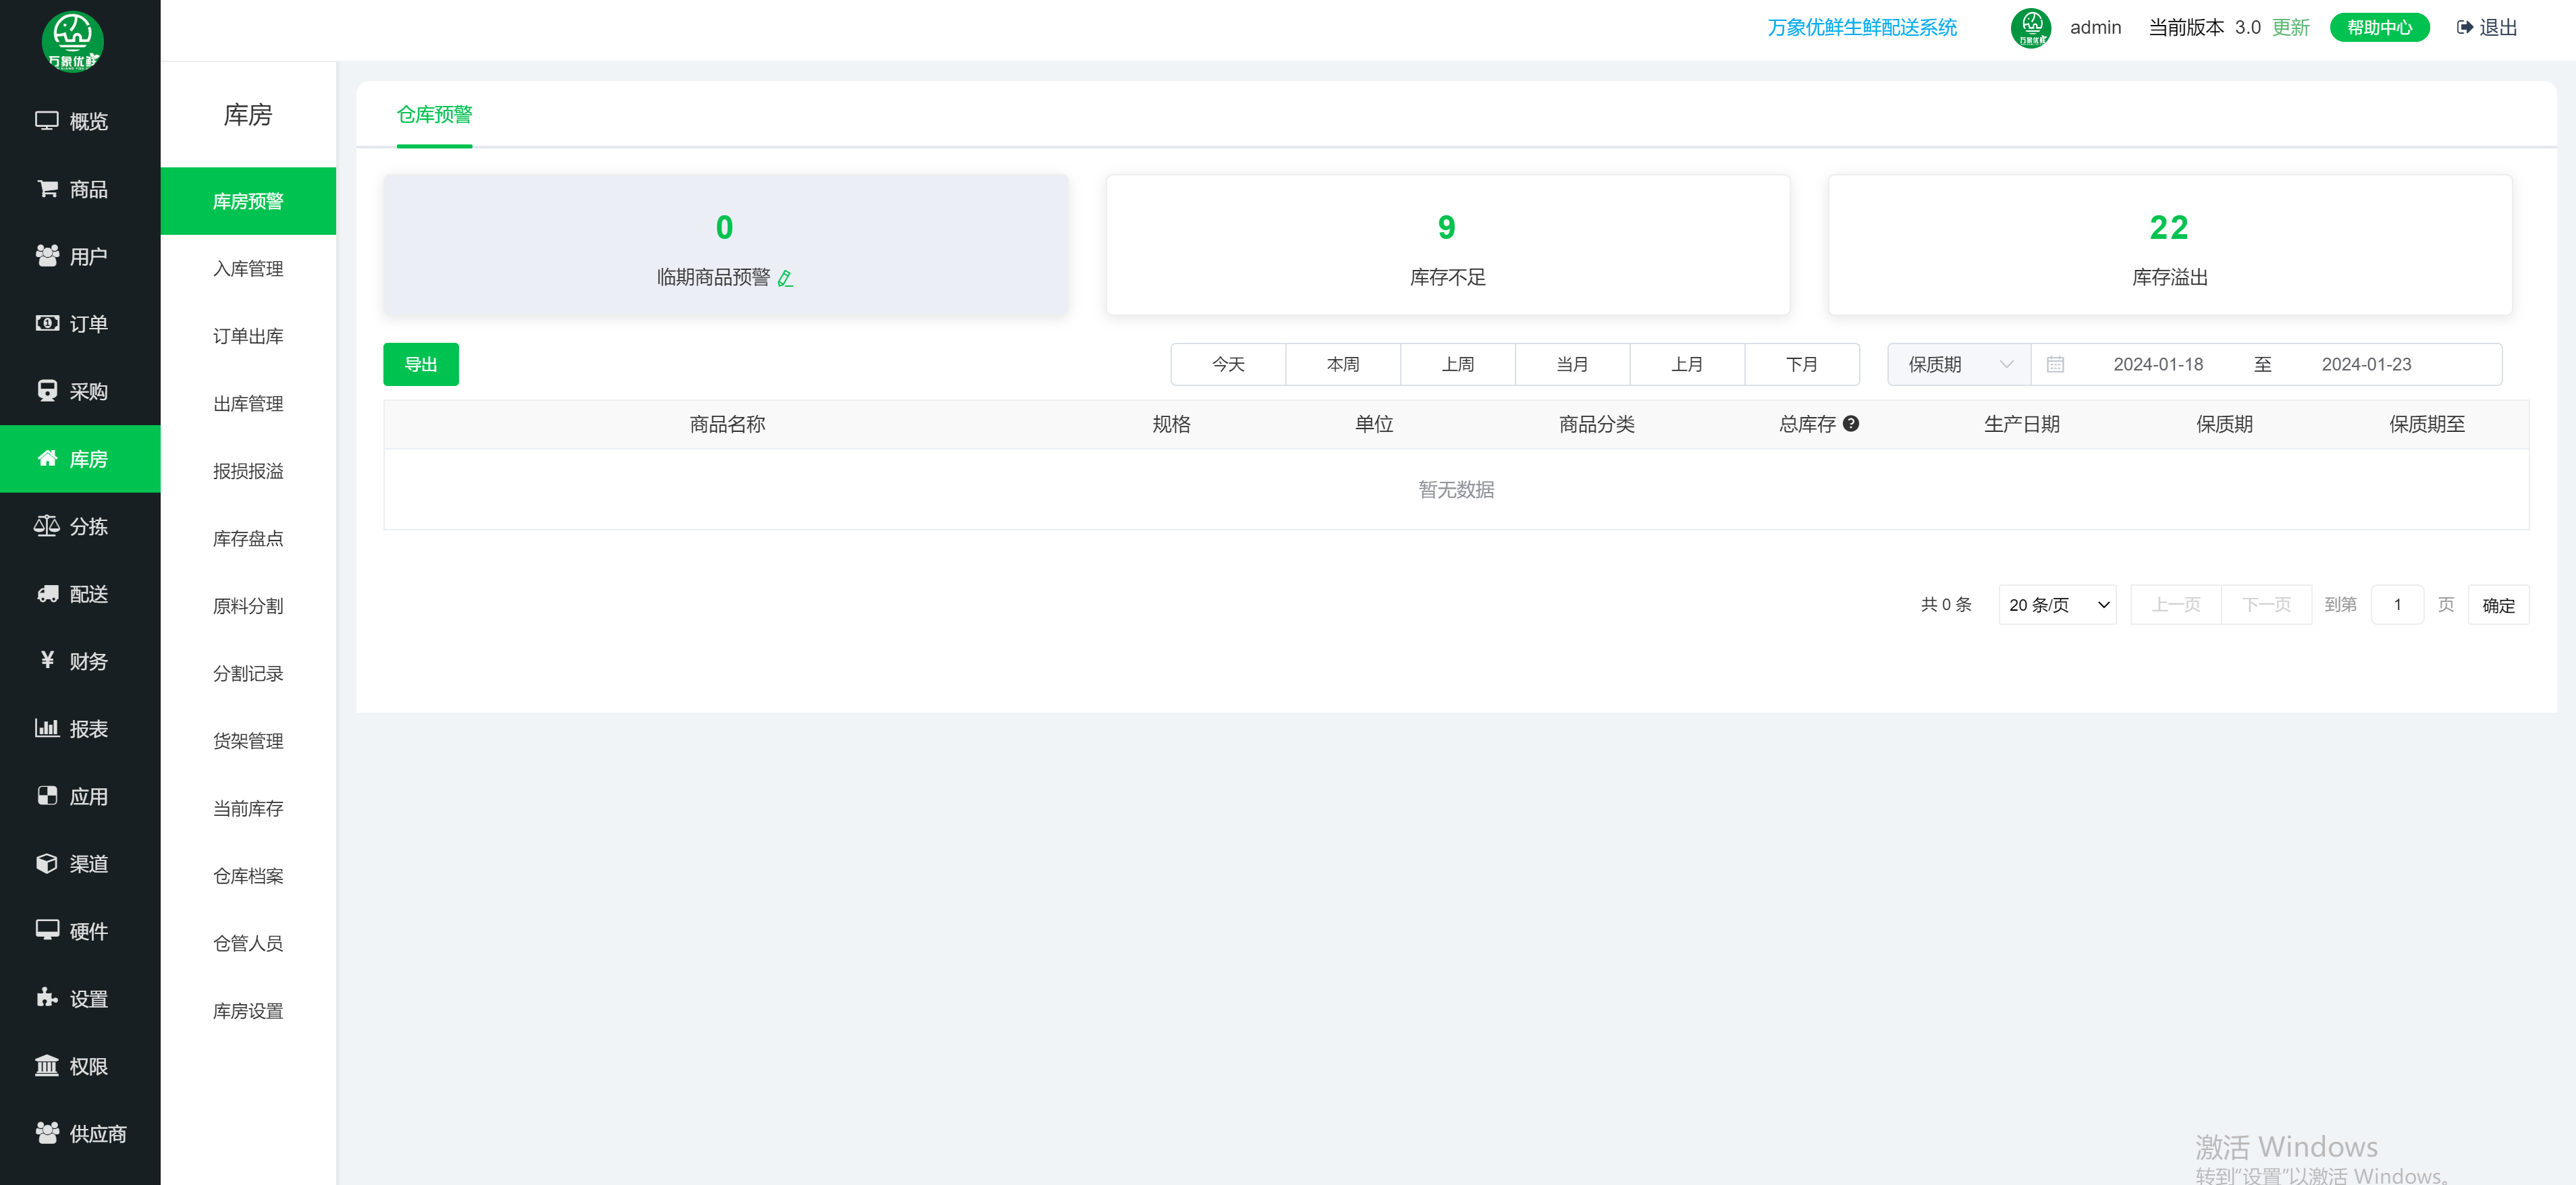Click the calendar icon in the date range field

point(2055,364)
